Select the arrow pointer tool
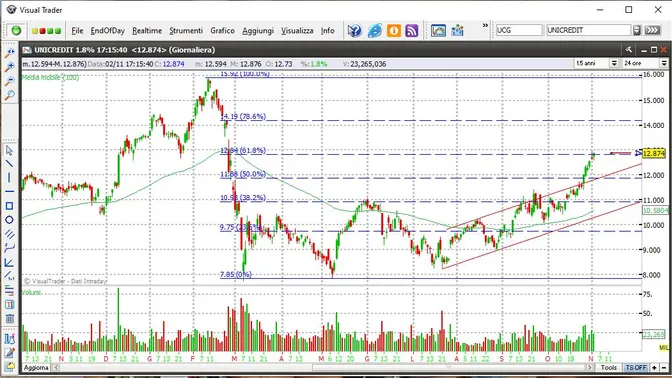 9,150
